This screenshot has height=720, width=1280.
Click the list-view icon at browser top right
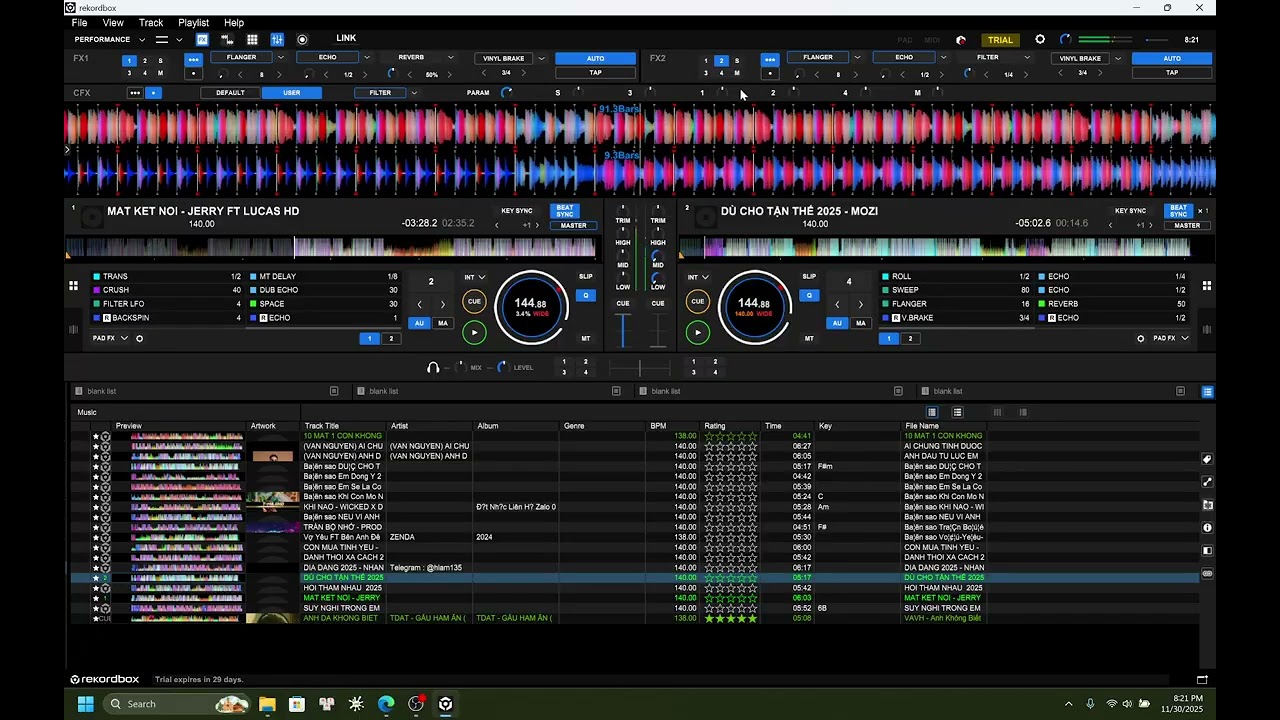tap(1207, 392)
